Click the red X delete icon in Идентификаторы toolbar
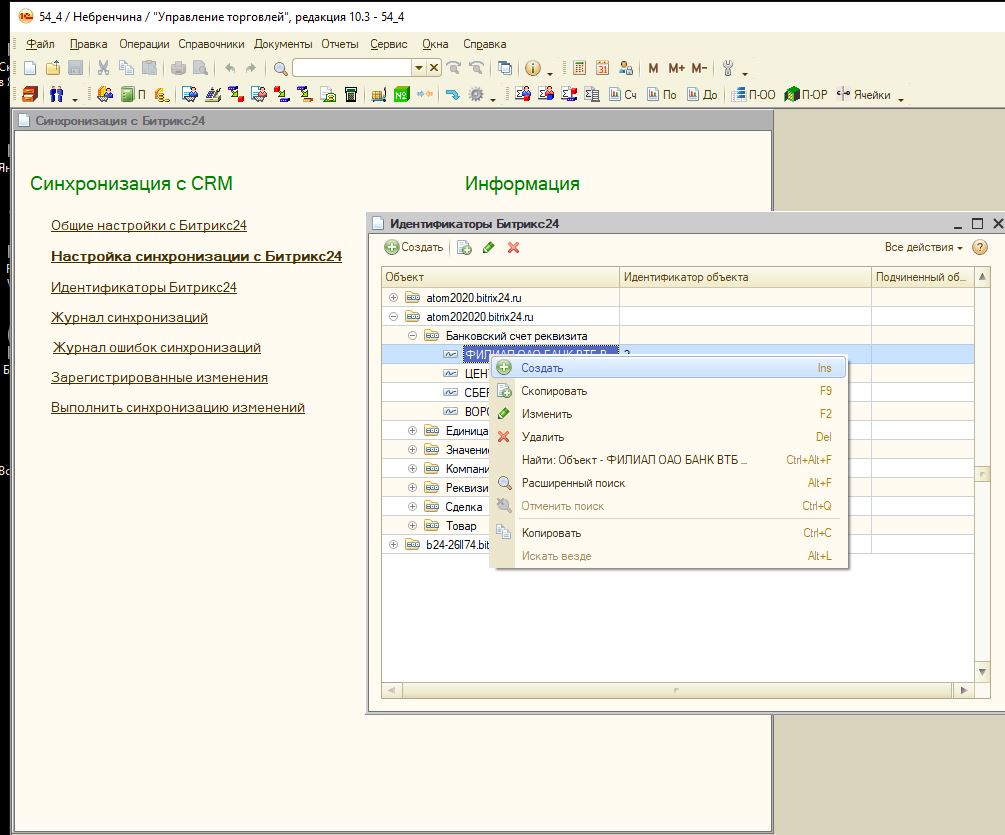The image size is (1005, 835). click(x=514, y=247)
